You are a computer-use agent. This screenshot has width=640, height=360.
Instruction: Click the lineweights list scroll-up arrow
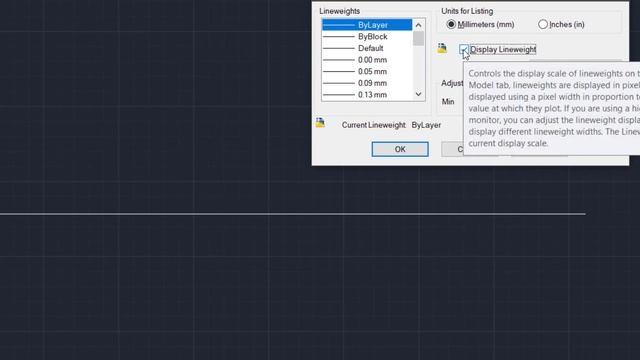coord(418,25)
